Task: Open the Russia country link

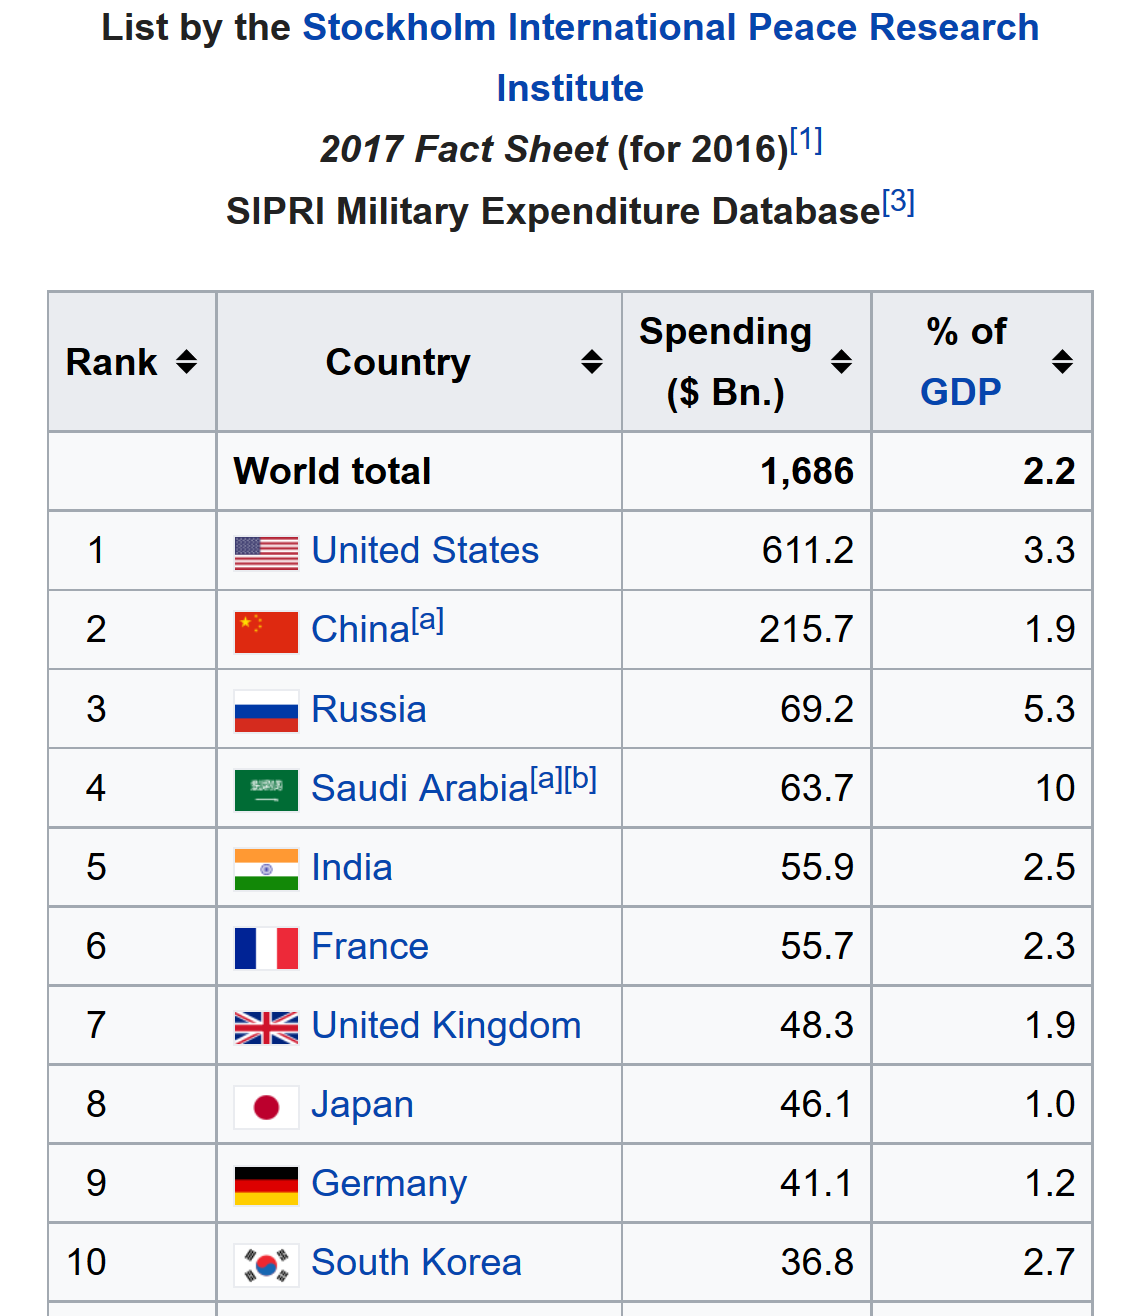Action: (369, 709)
